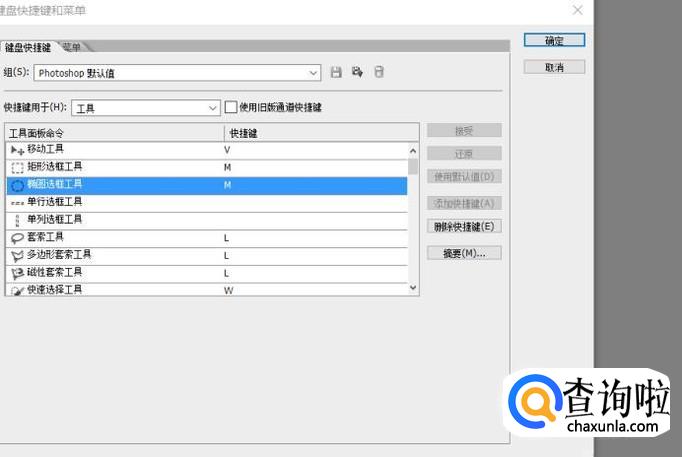This screenshot has width=682, height=457.
Task: Click shortcut L of 多边形套索工具
Action: click(x=226, y=256)
